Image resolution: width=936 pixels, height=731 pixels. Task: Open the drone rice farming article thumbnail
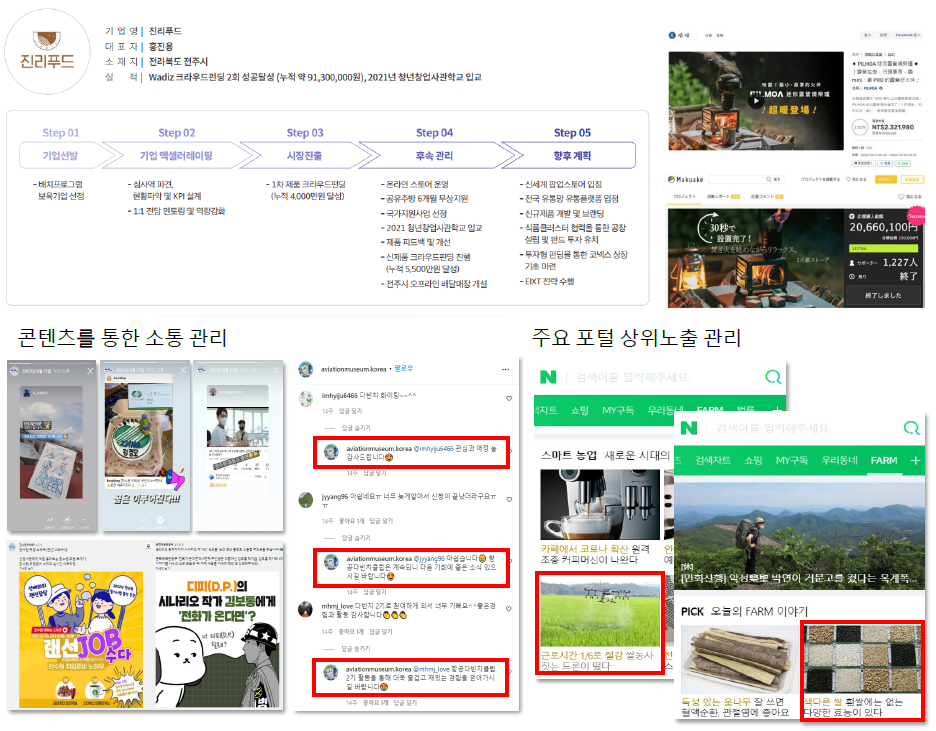[600, 614]
